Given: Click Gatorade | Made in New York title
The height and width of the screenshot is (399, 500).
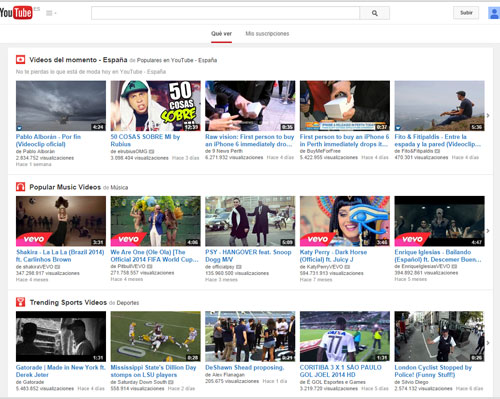Looking at the screenshot, I should (x=61, y=371).
